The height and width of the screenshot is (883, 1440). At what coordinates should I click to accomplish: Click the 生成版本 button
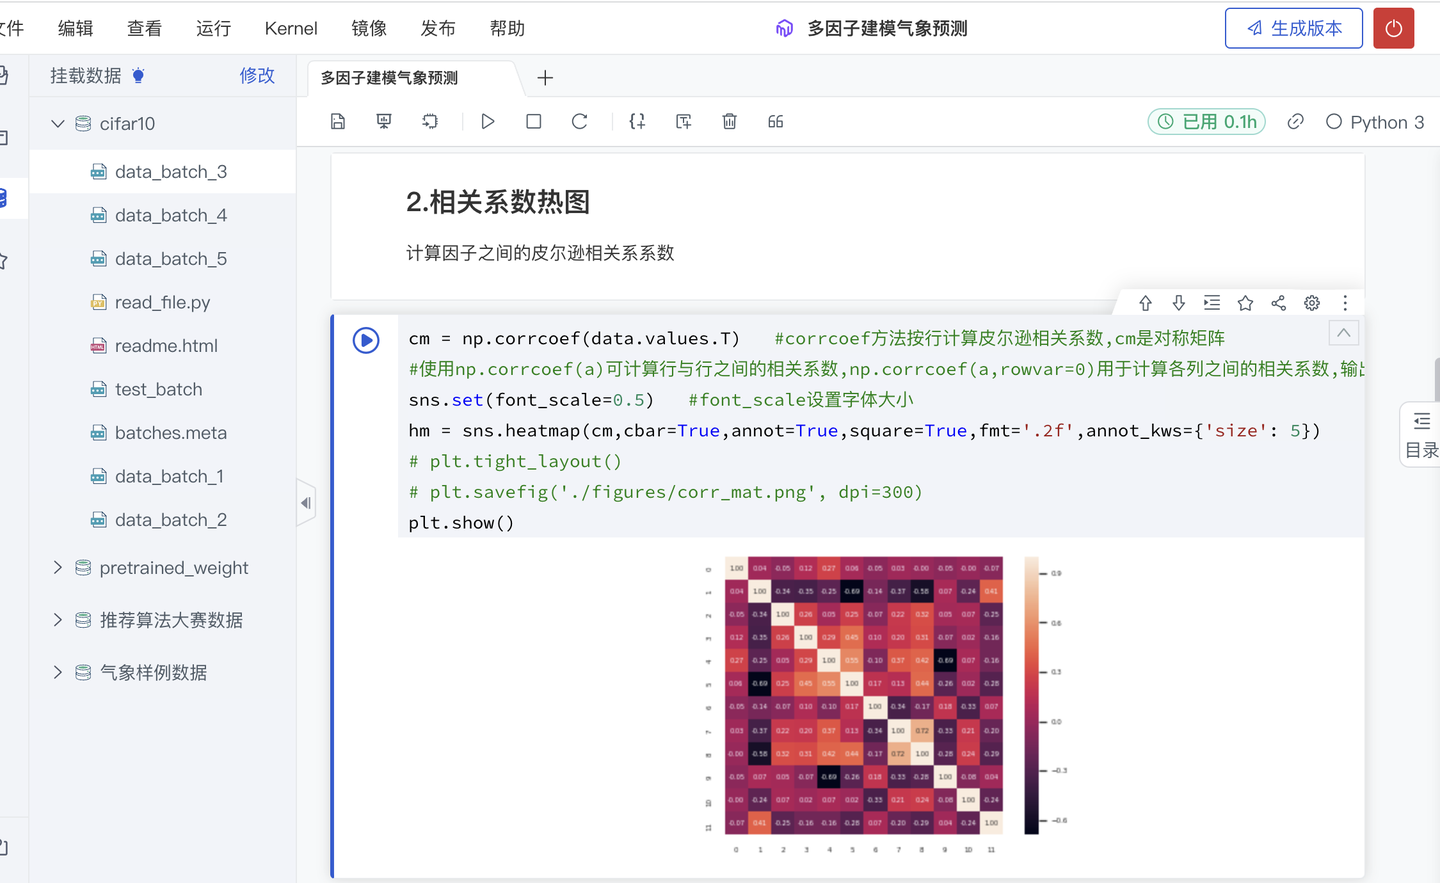(x=1294, y=28)
